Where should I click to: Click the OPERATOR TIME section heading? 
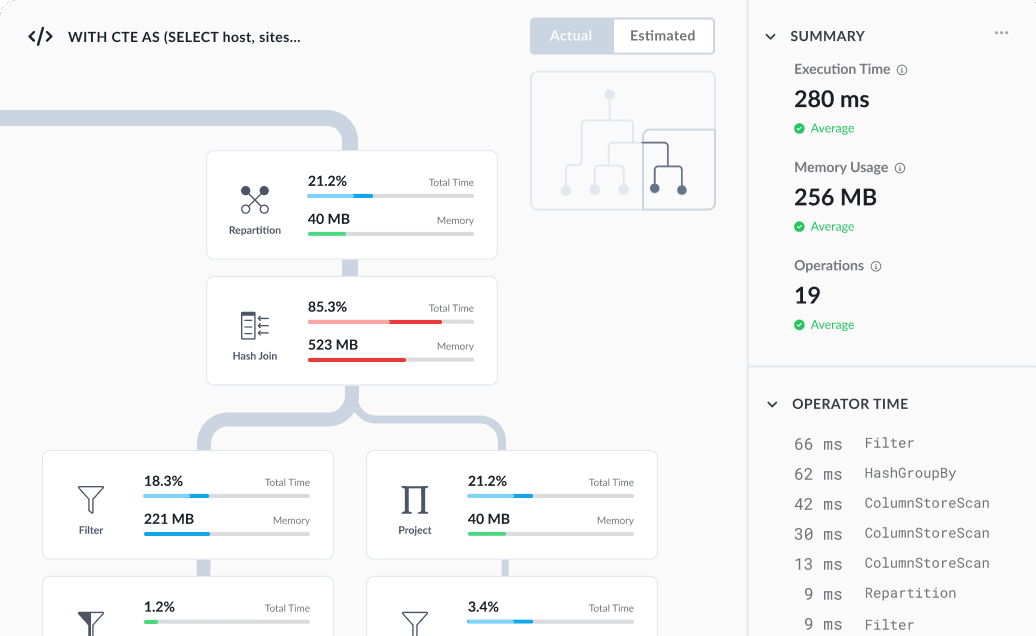[x=850, y=404]
